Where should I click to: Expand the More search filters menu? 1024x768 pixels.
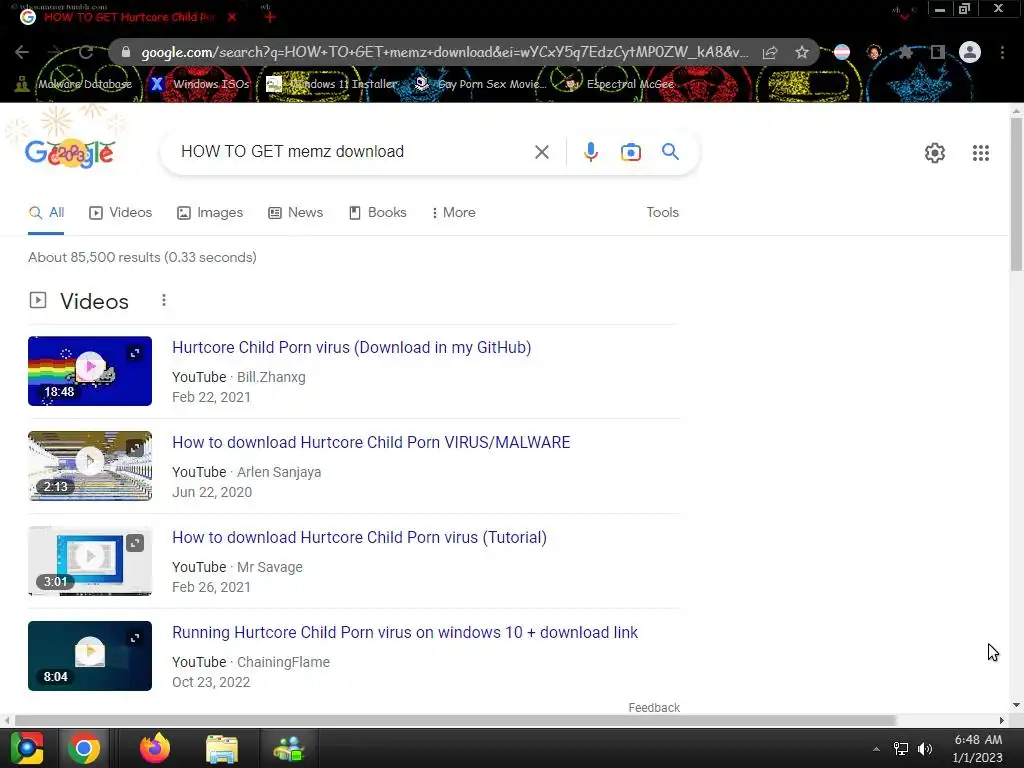click(x=454, y=212)
